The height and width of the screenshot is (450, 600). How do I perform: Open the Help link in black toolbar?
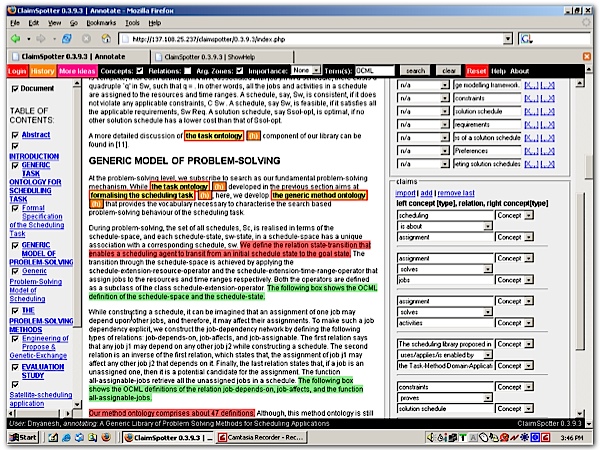point(498,71)
